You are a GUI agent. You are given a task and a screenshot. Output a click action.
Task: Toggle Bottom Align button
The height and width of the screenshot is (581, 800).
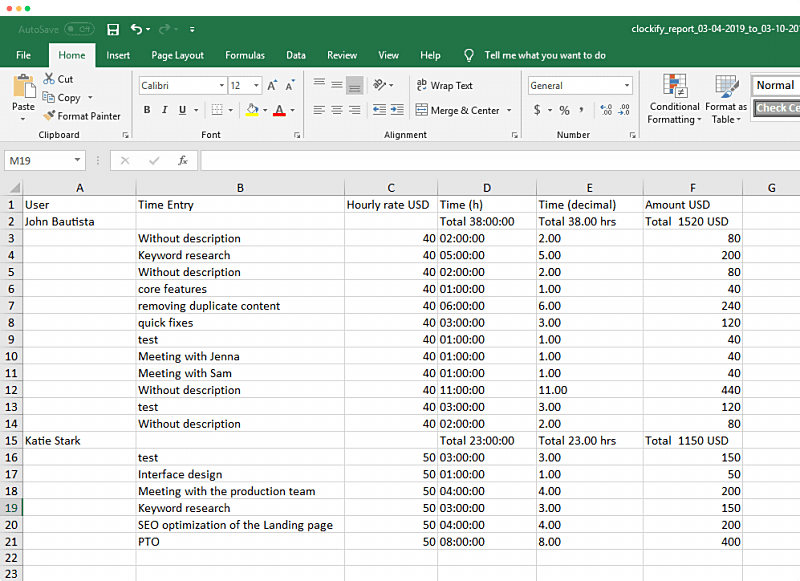pyautogui.click(x=355, y=85)
